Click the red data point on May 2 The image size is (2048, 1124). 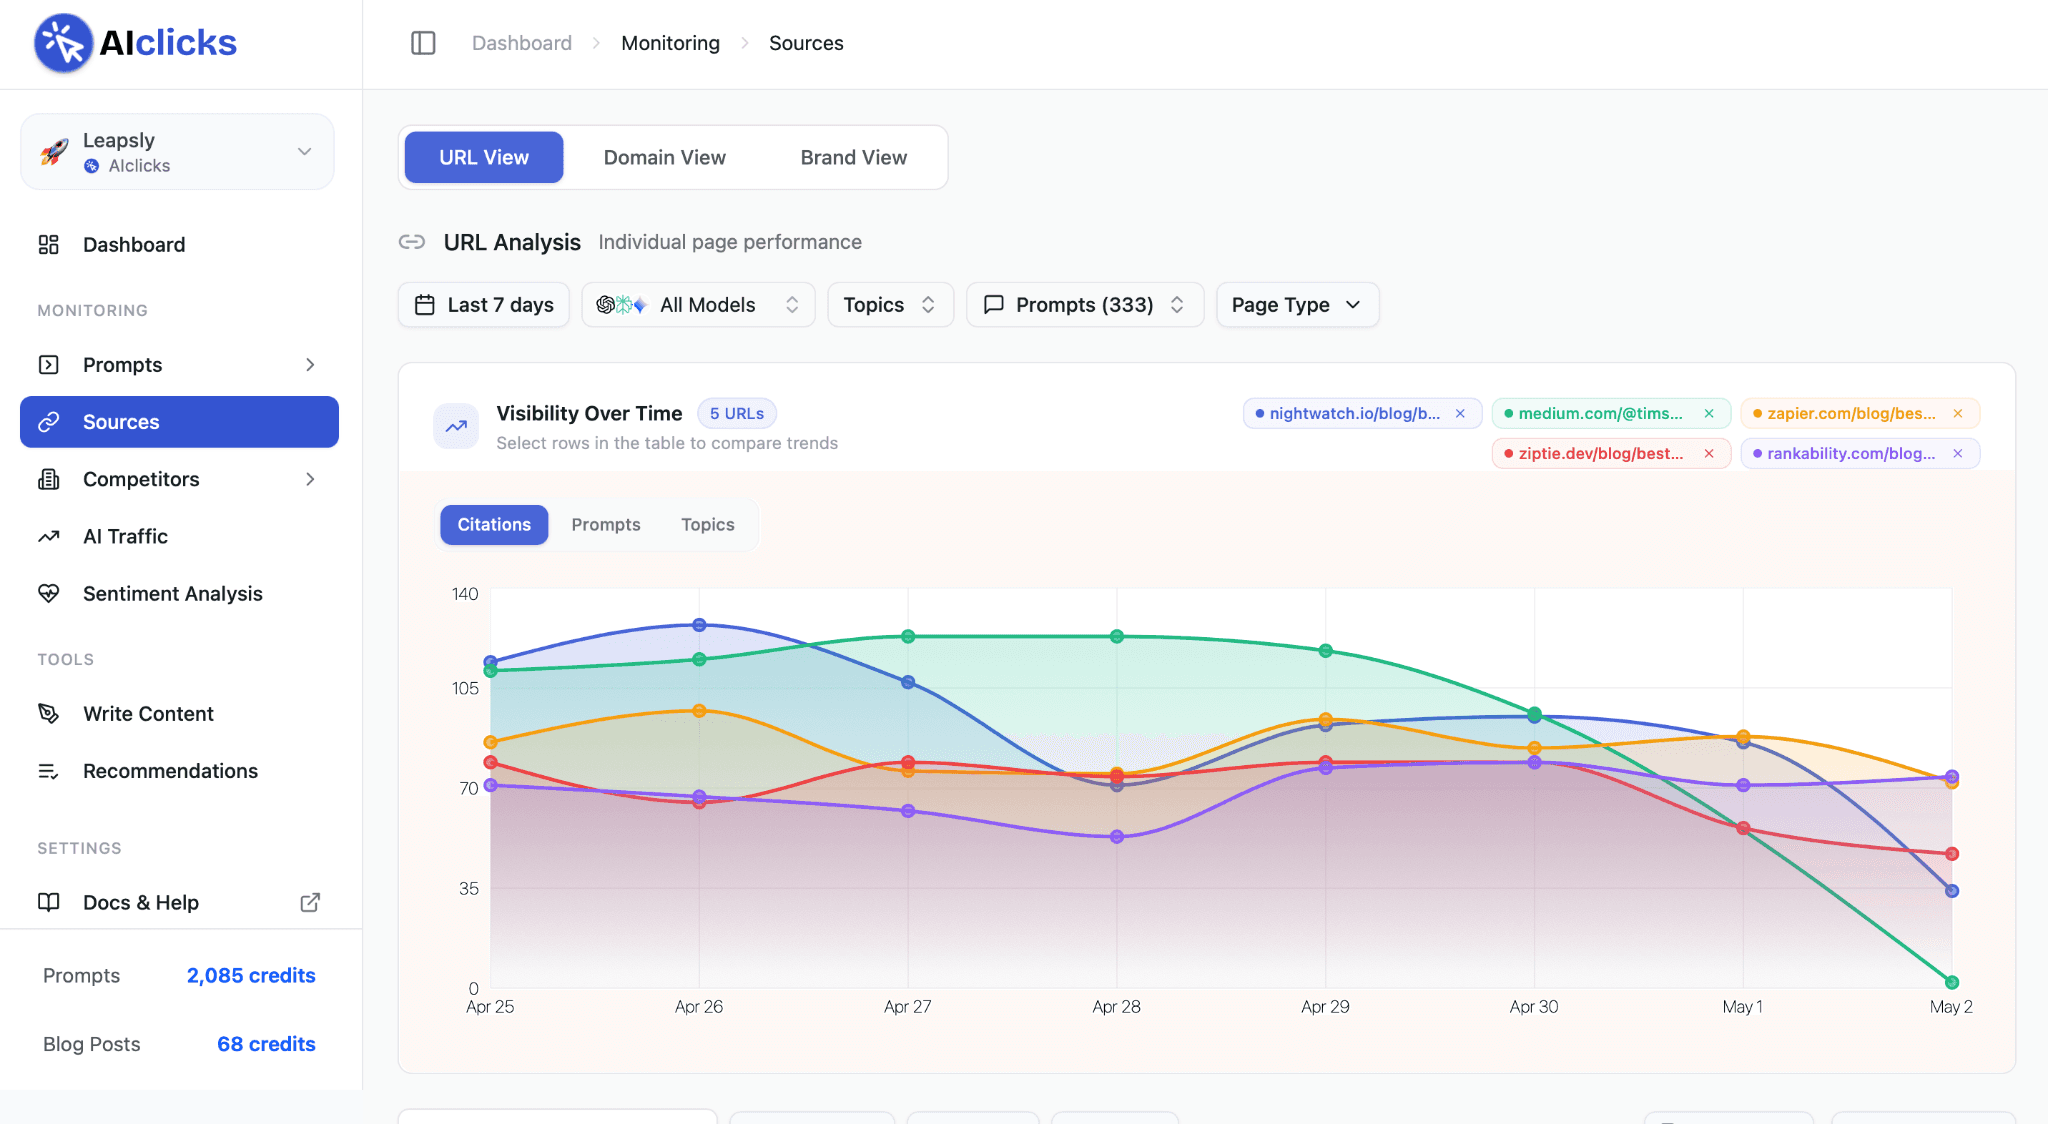point(1951,854)
